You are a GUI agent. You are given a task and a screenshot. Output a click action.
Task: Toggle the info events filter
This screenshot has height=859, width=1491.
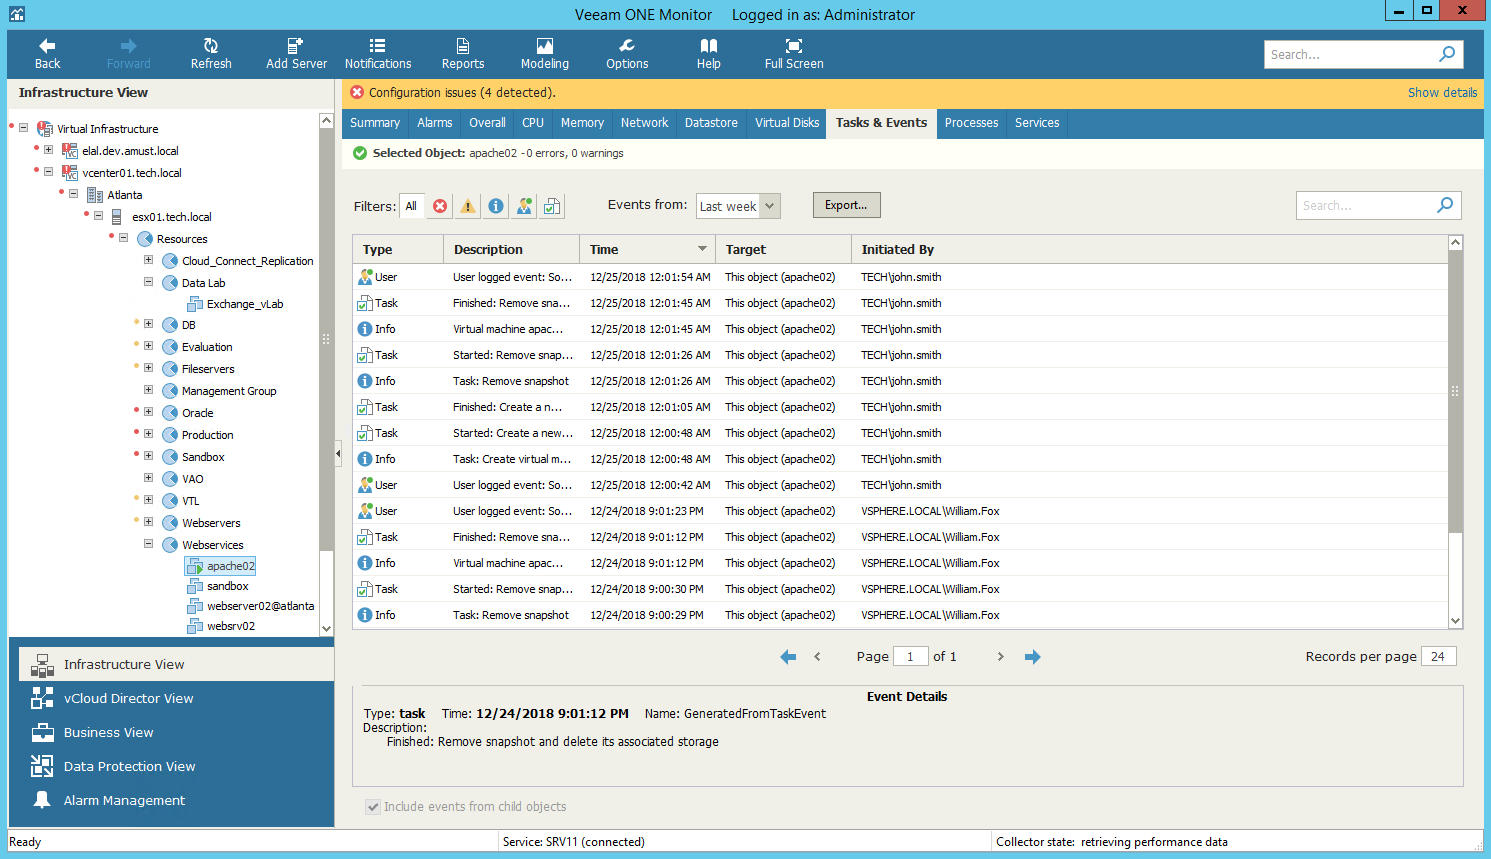coord(496,206)
